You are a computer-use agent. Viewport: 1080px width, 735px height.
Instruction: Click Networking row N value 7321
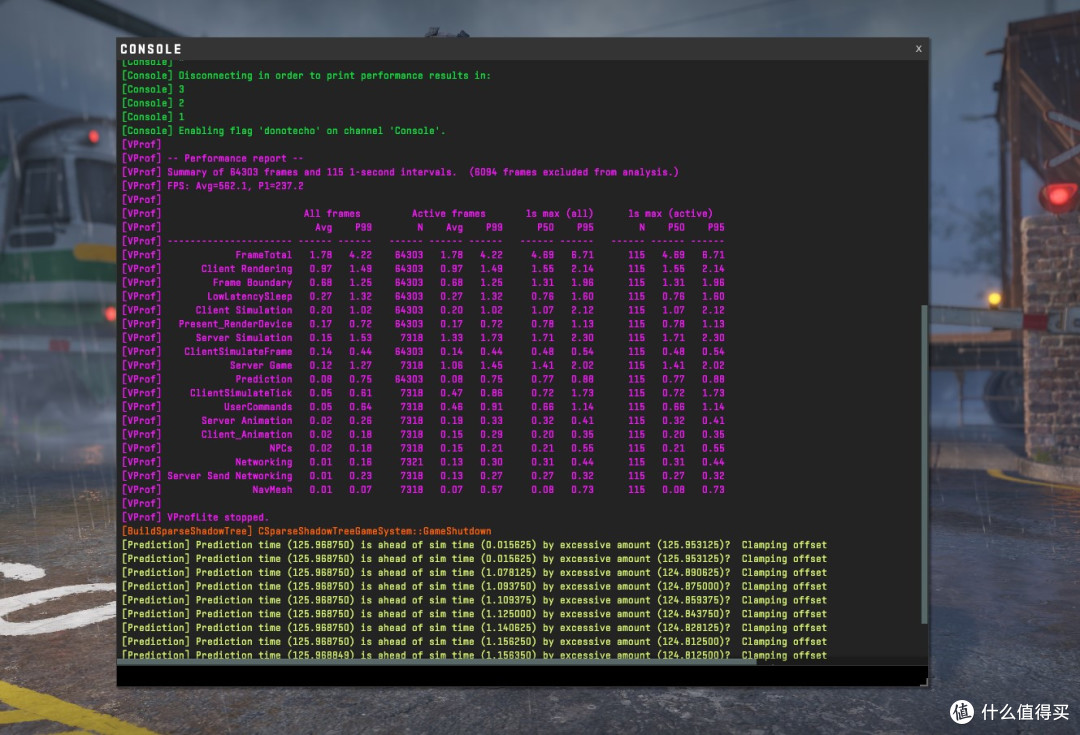[x=412, y=462]
